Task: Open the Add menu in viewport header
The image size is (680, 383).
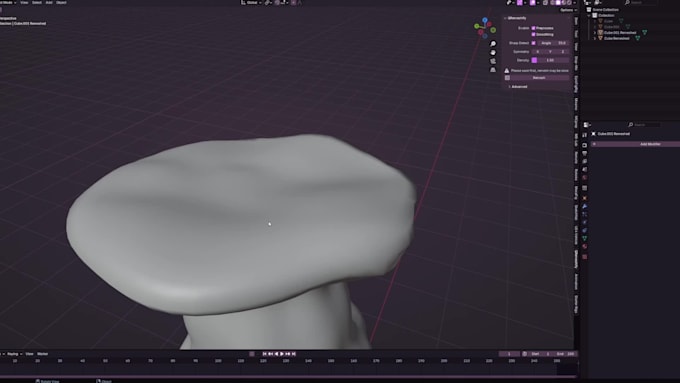Action: pos(49,3)
